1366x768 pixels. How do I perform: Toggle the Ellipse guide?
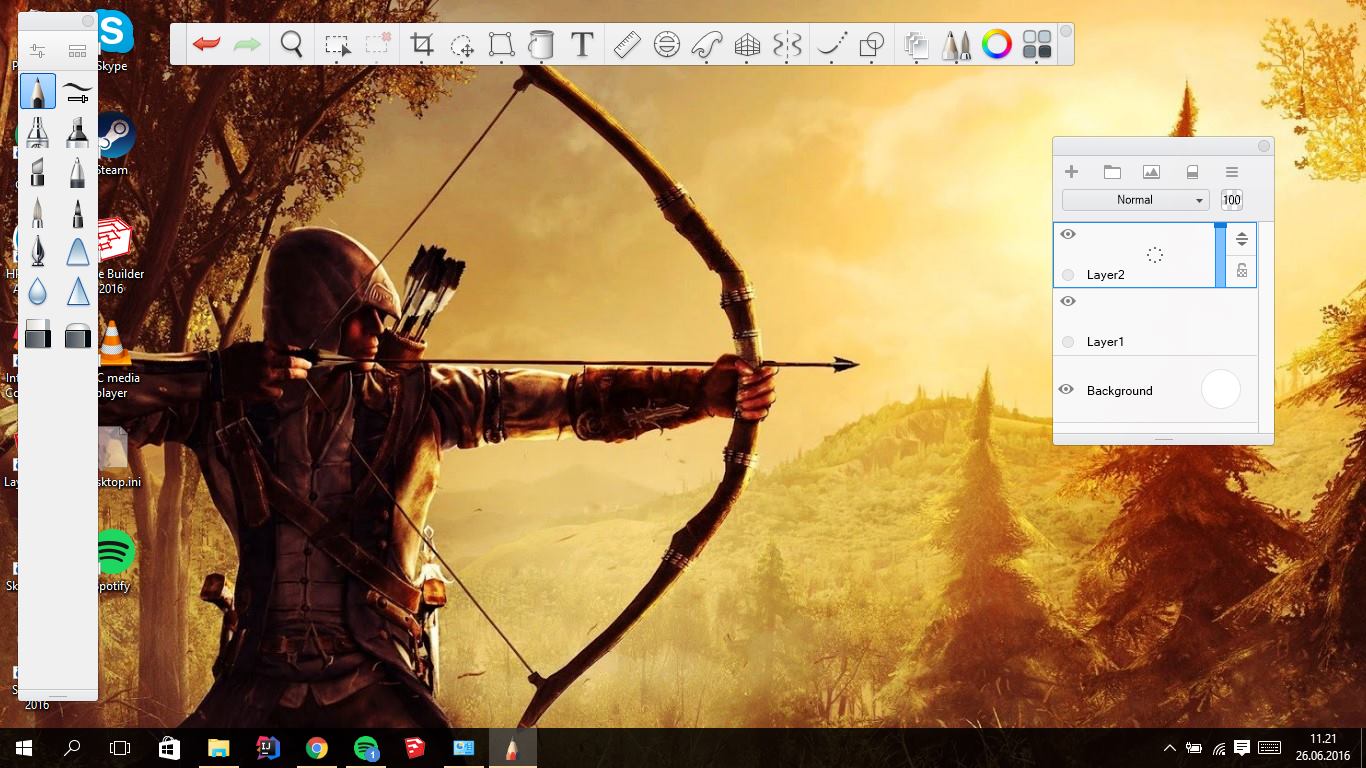[667, 44]
